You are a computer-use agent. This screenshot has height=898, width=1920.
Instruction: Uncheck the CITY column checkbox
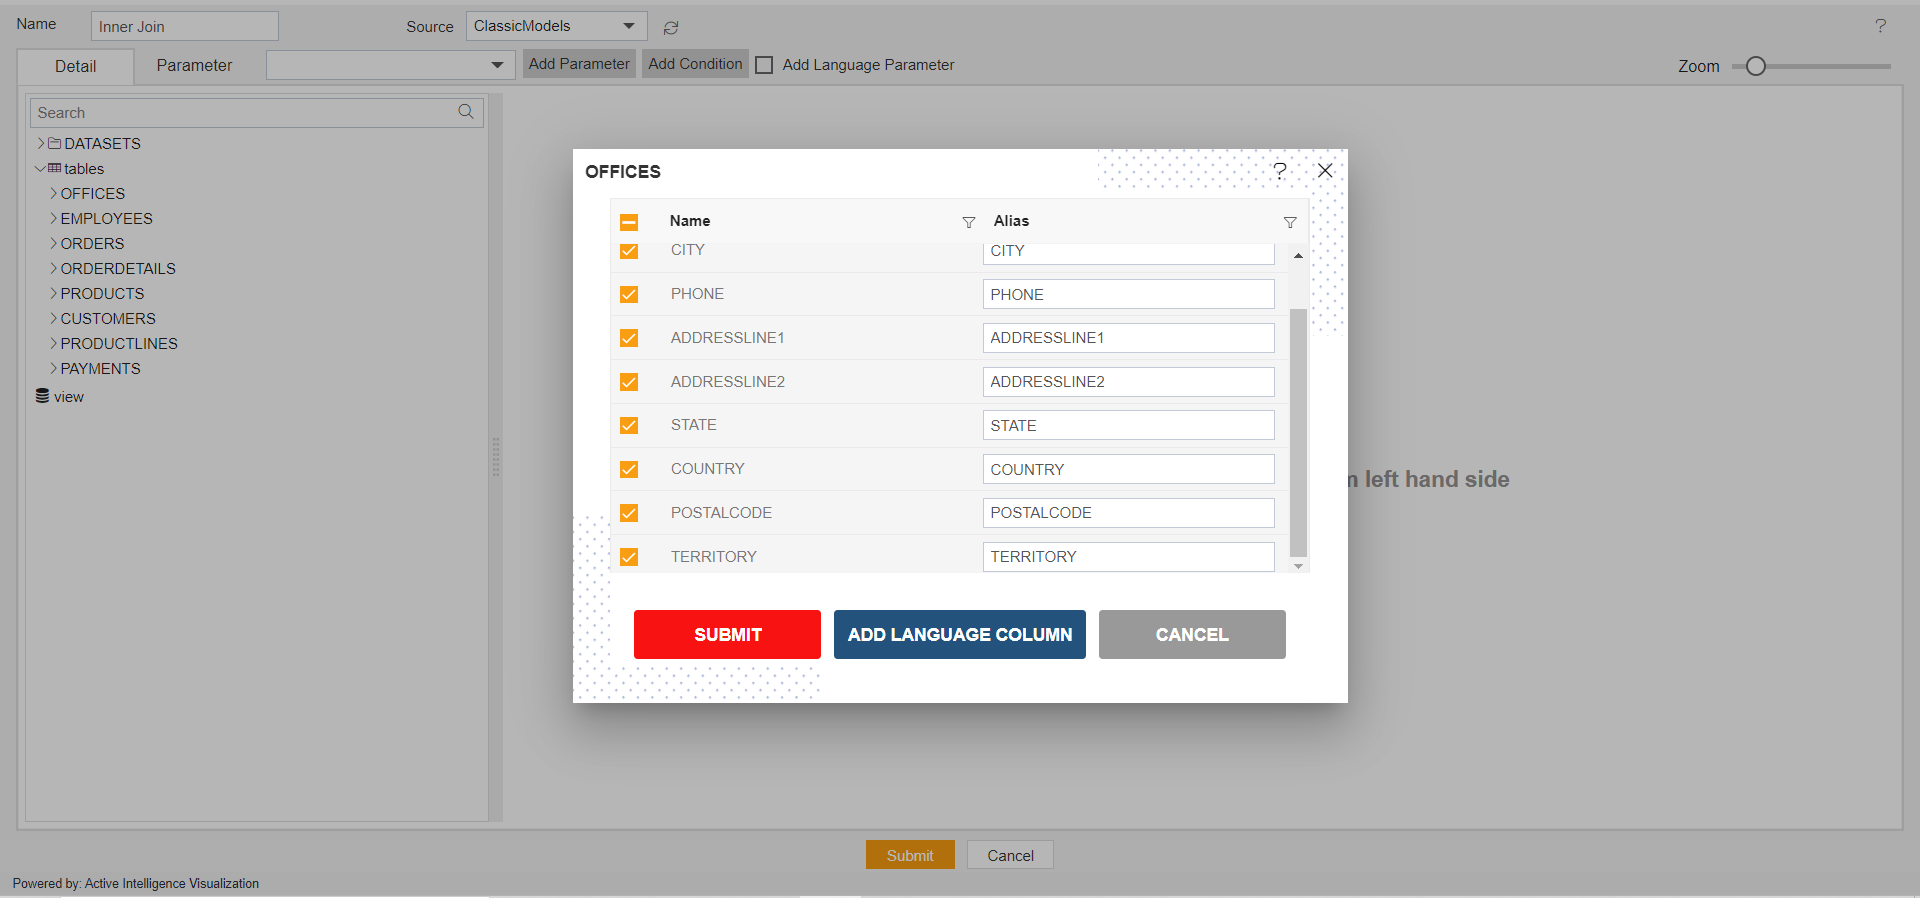[629, 251]
